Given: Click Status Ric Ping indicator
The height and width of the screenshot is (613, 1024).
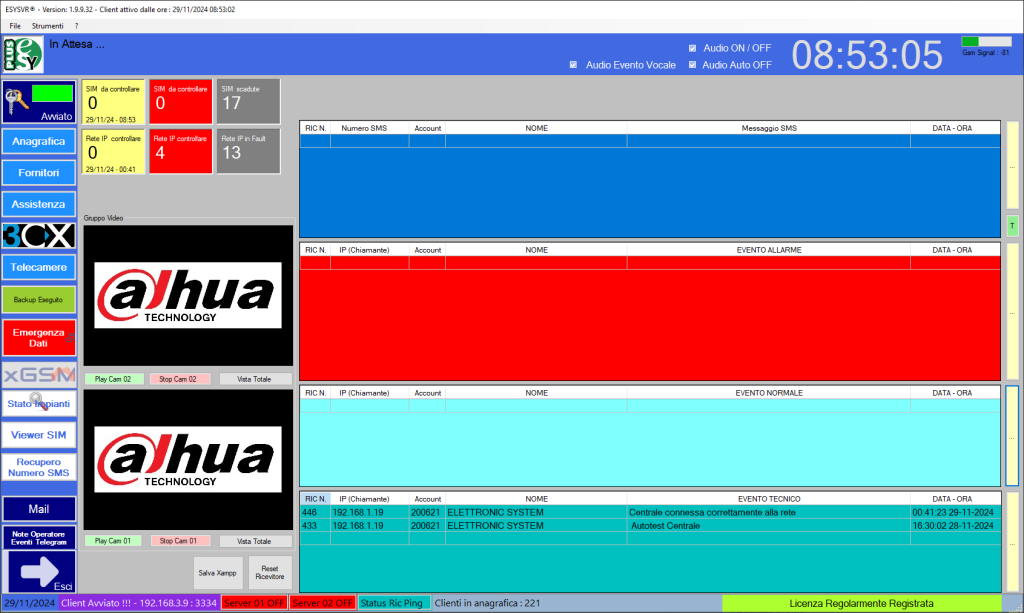Looking at the screenshot, I should (392, 603).
